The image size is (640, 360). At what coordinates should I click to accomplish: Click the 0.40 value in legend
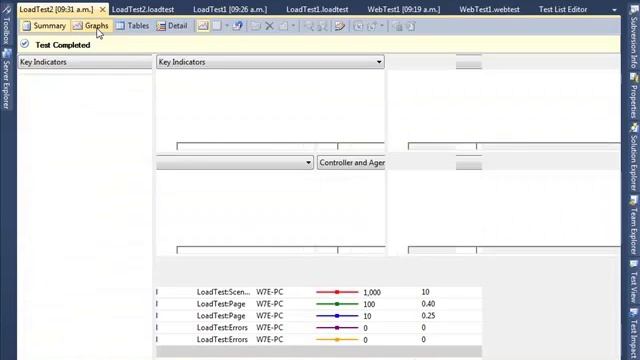click(x=428, y=304)
